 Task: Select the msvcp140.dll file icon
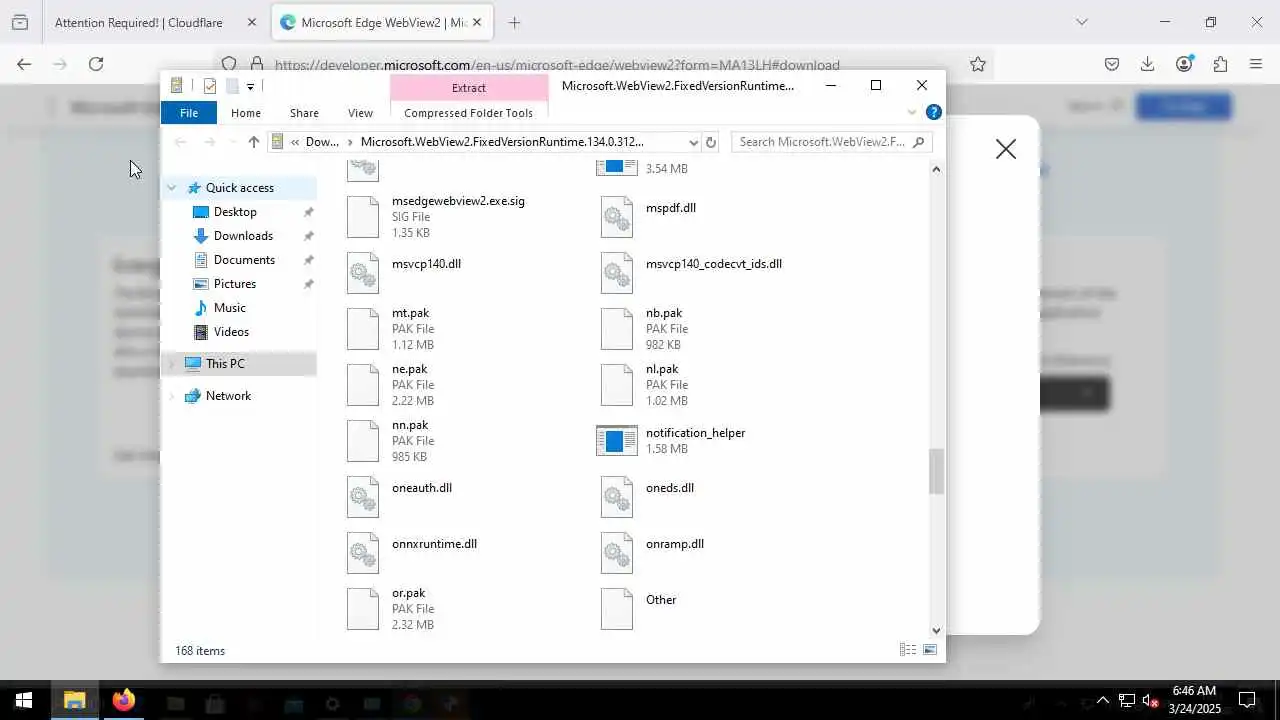pos(363,273)
